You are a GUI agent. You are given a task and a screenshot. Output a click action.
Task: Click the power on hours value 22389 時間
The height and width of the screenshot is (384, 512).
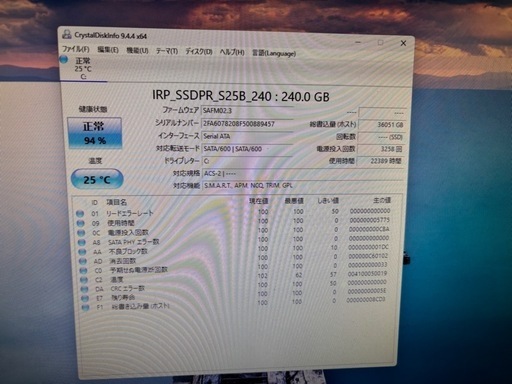pyautogui.click(x=381, y=161)
